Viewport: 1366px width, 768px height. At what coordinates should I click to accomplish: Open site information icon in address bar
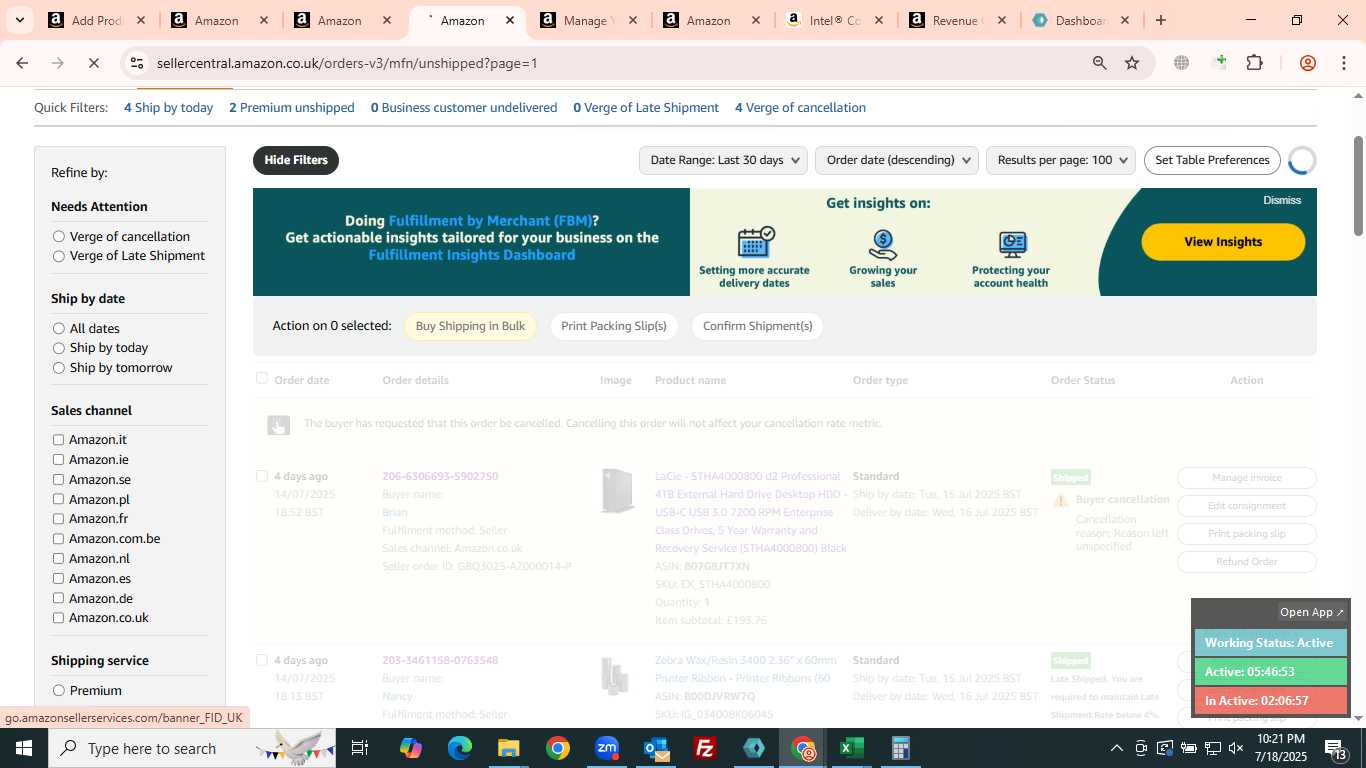(x=137, y=63)
